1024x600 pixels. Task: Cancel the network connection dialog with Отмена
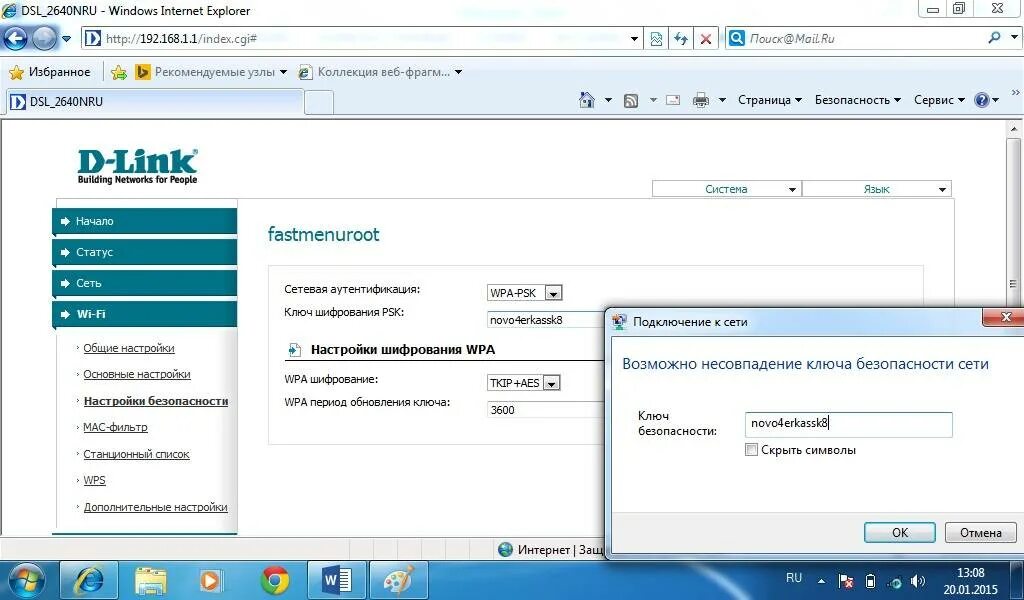click(x=980, y=532)
